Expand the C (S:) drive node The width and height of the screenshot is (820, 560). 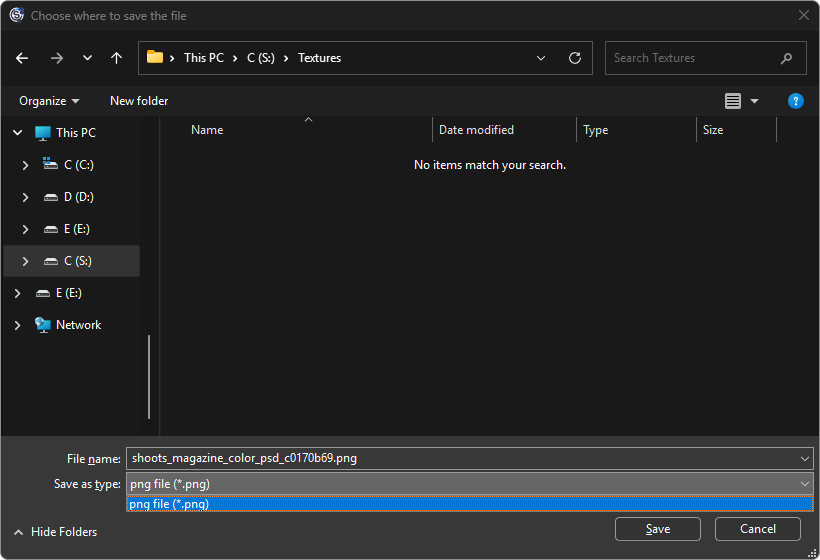[x=25, y=261]
